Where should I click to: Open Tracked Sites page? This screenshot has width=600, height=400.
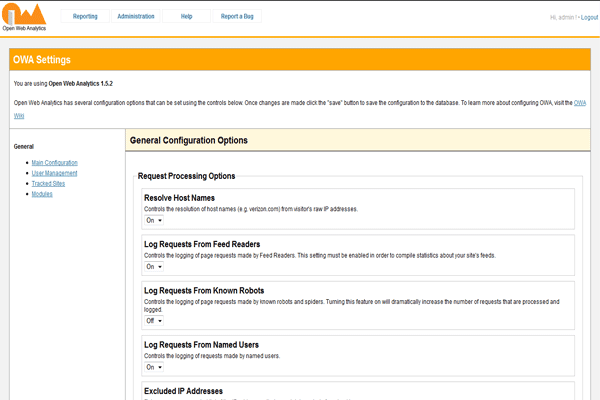[x=48, y=183]
